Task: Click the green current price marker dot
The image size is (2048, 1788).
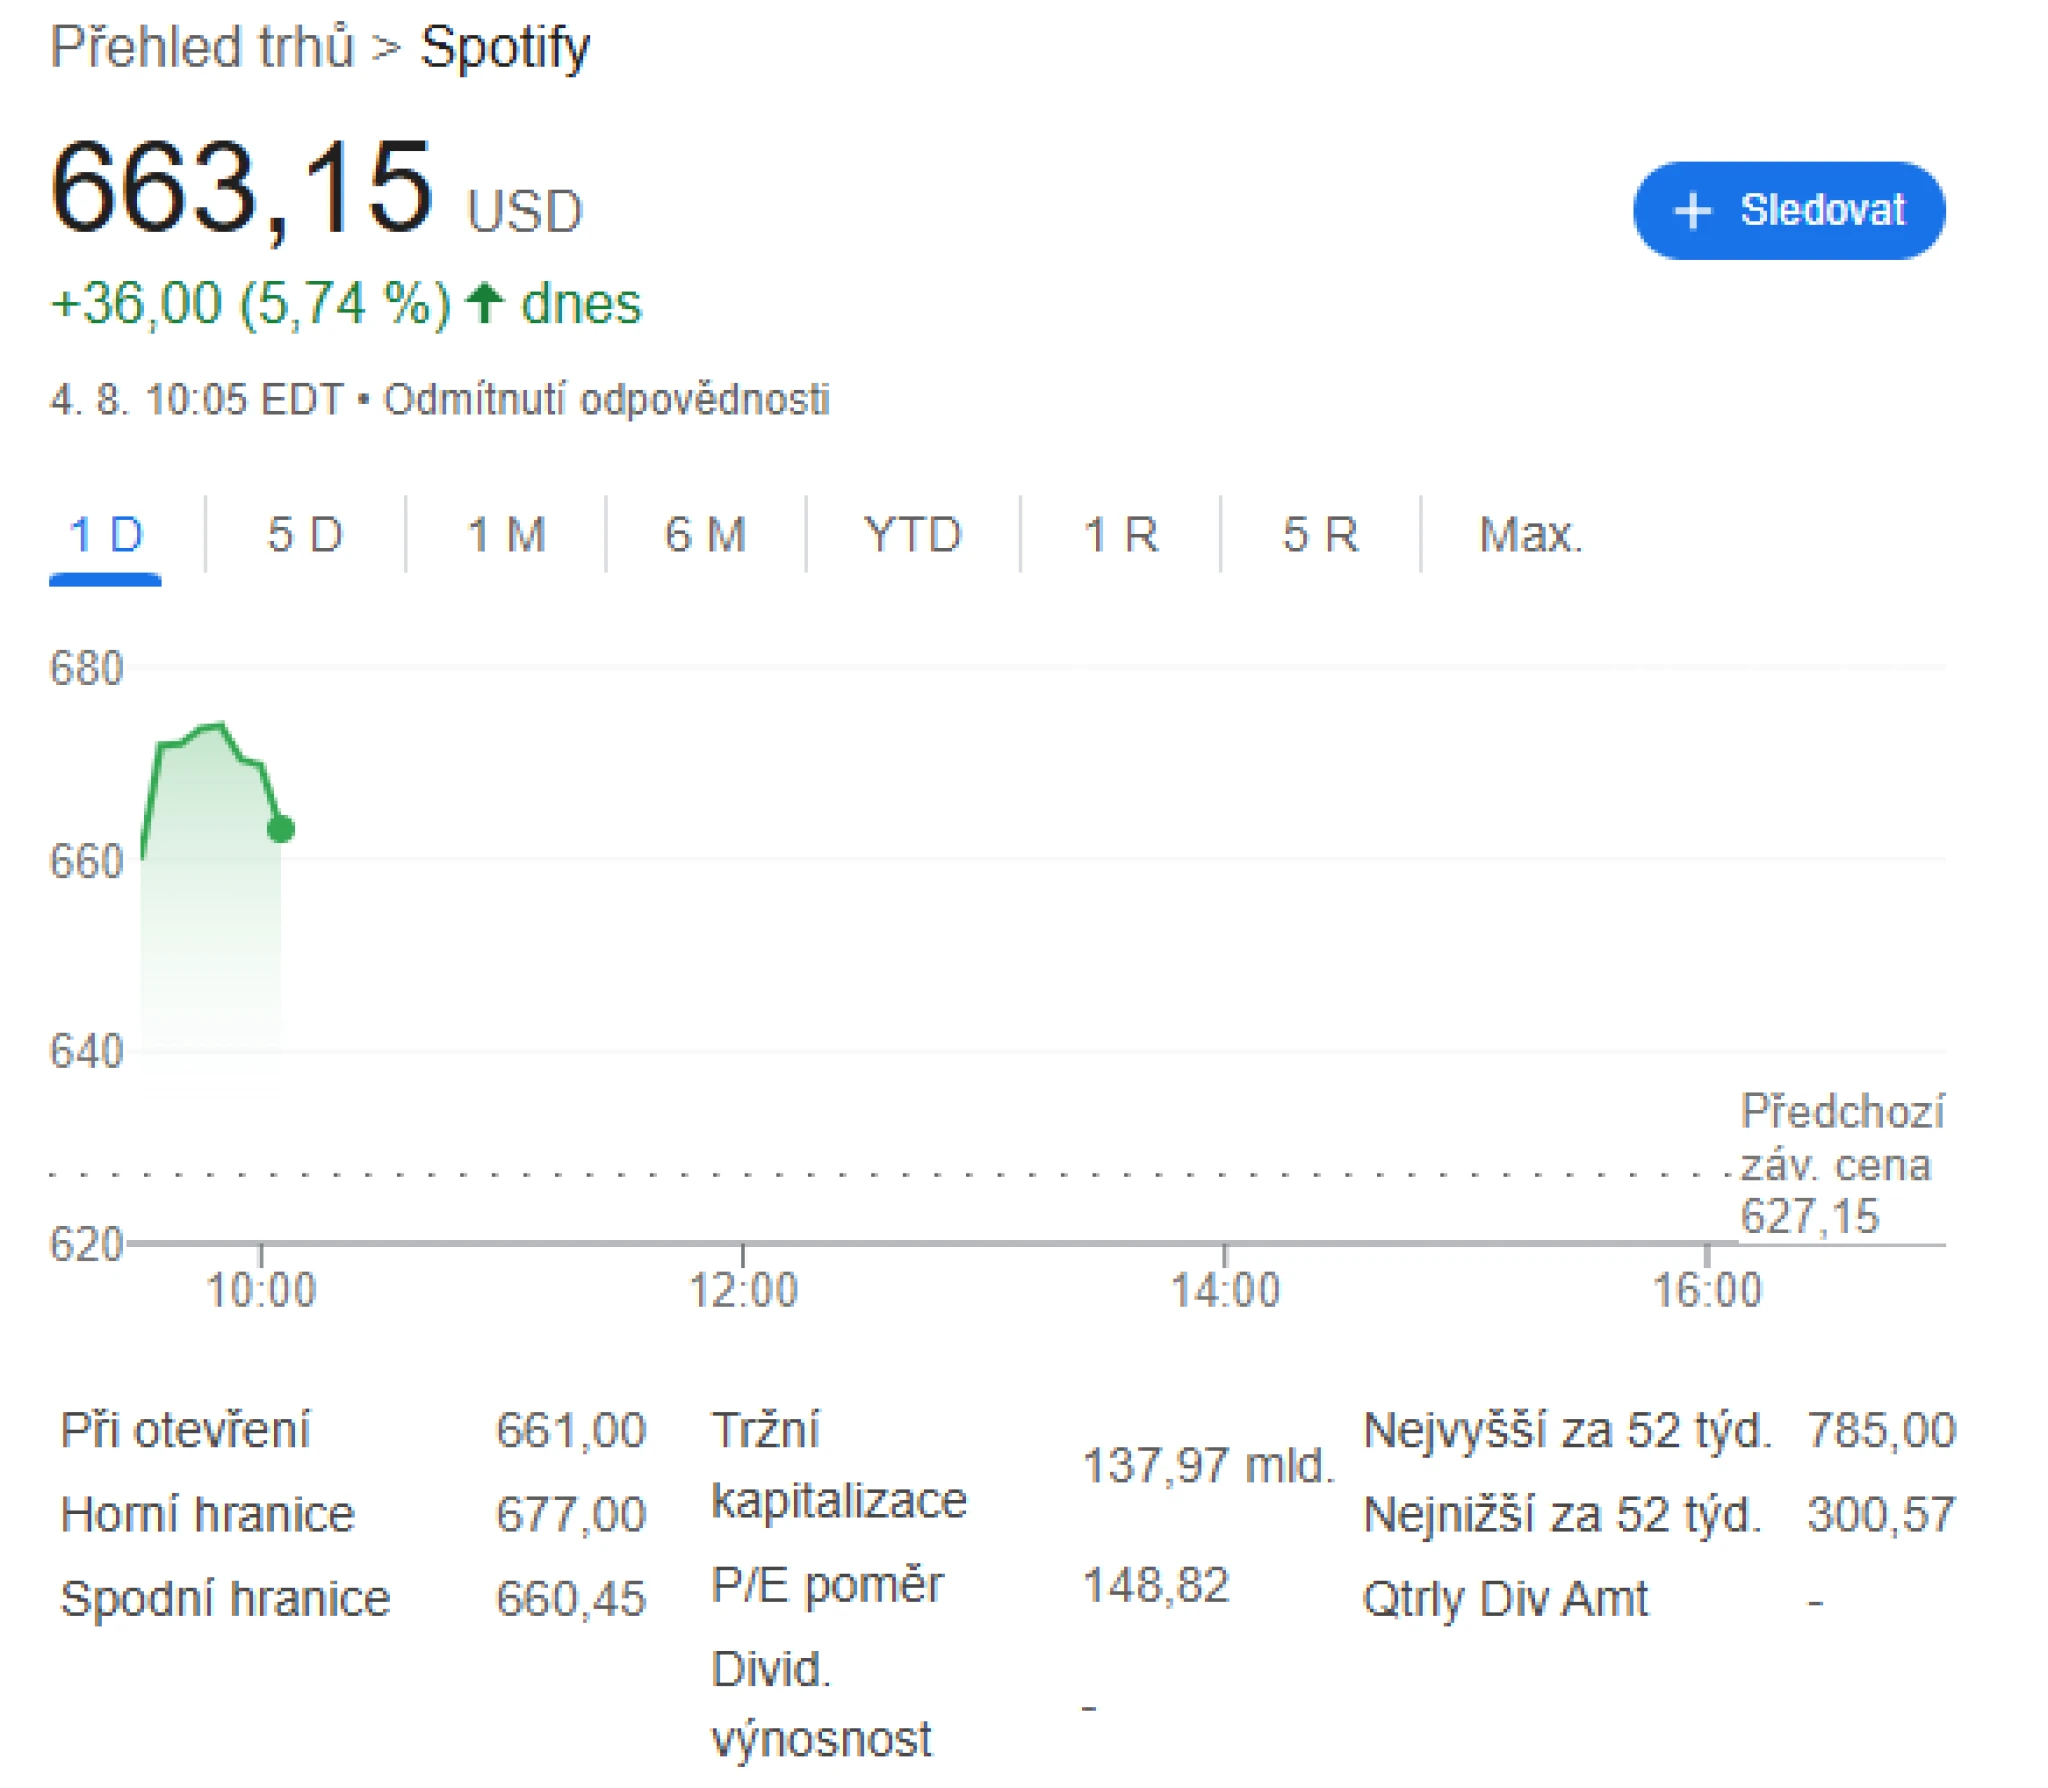Action: [x=281, y=828]
